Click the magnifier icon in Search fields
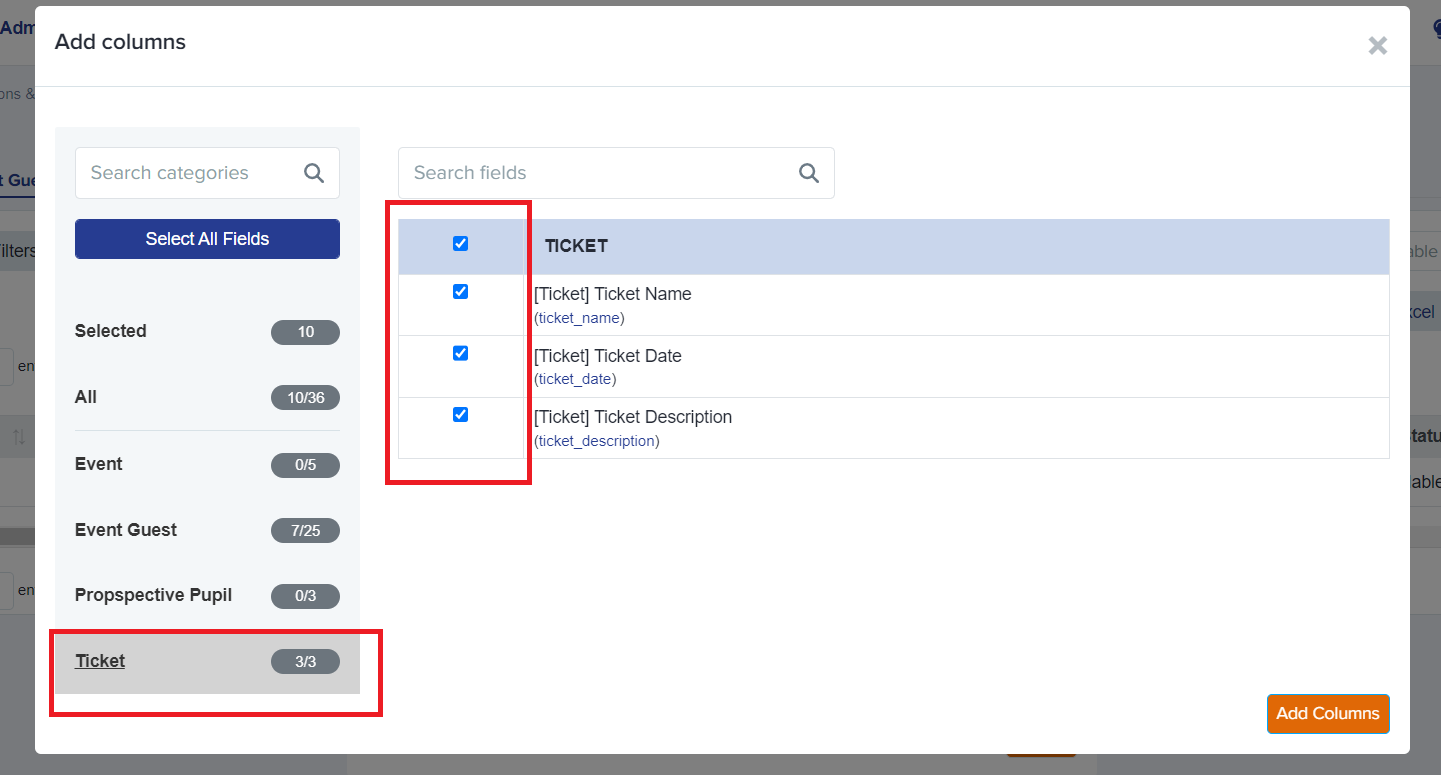Screen dimensions: 1441x775 click(808, 172)
